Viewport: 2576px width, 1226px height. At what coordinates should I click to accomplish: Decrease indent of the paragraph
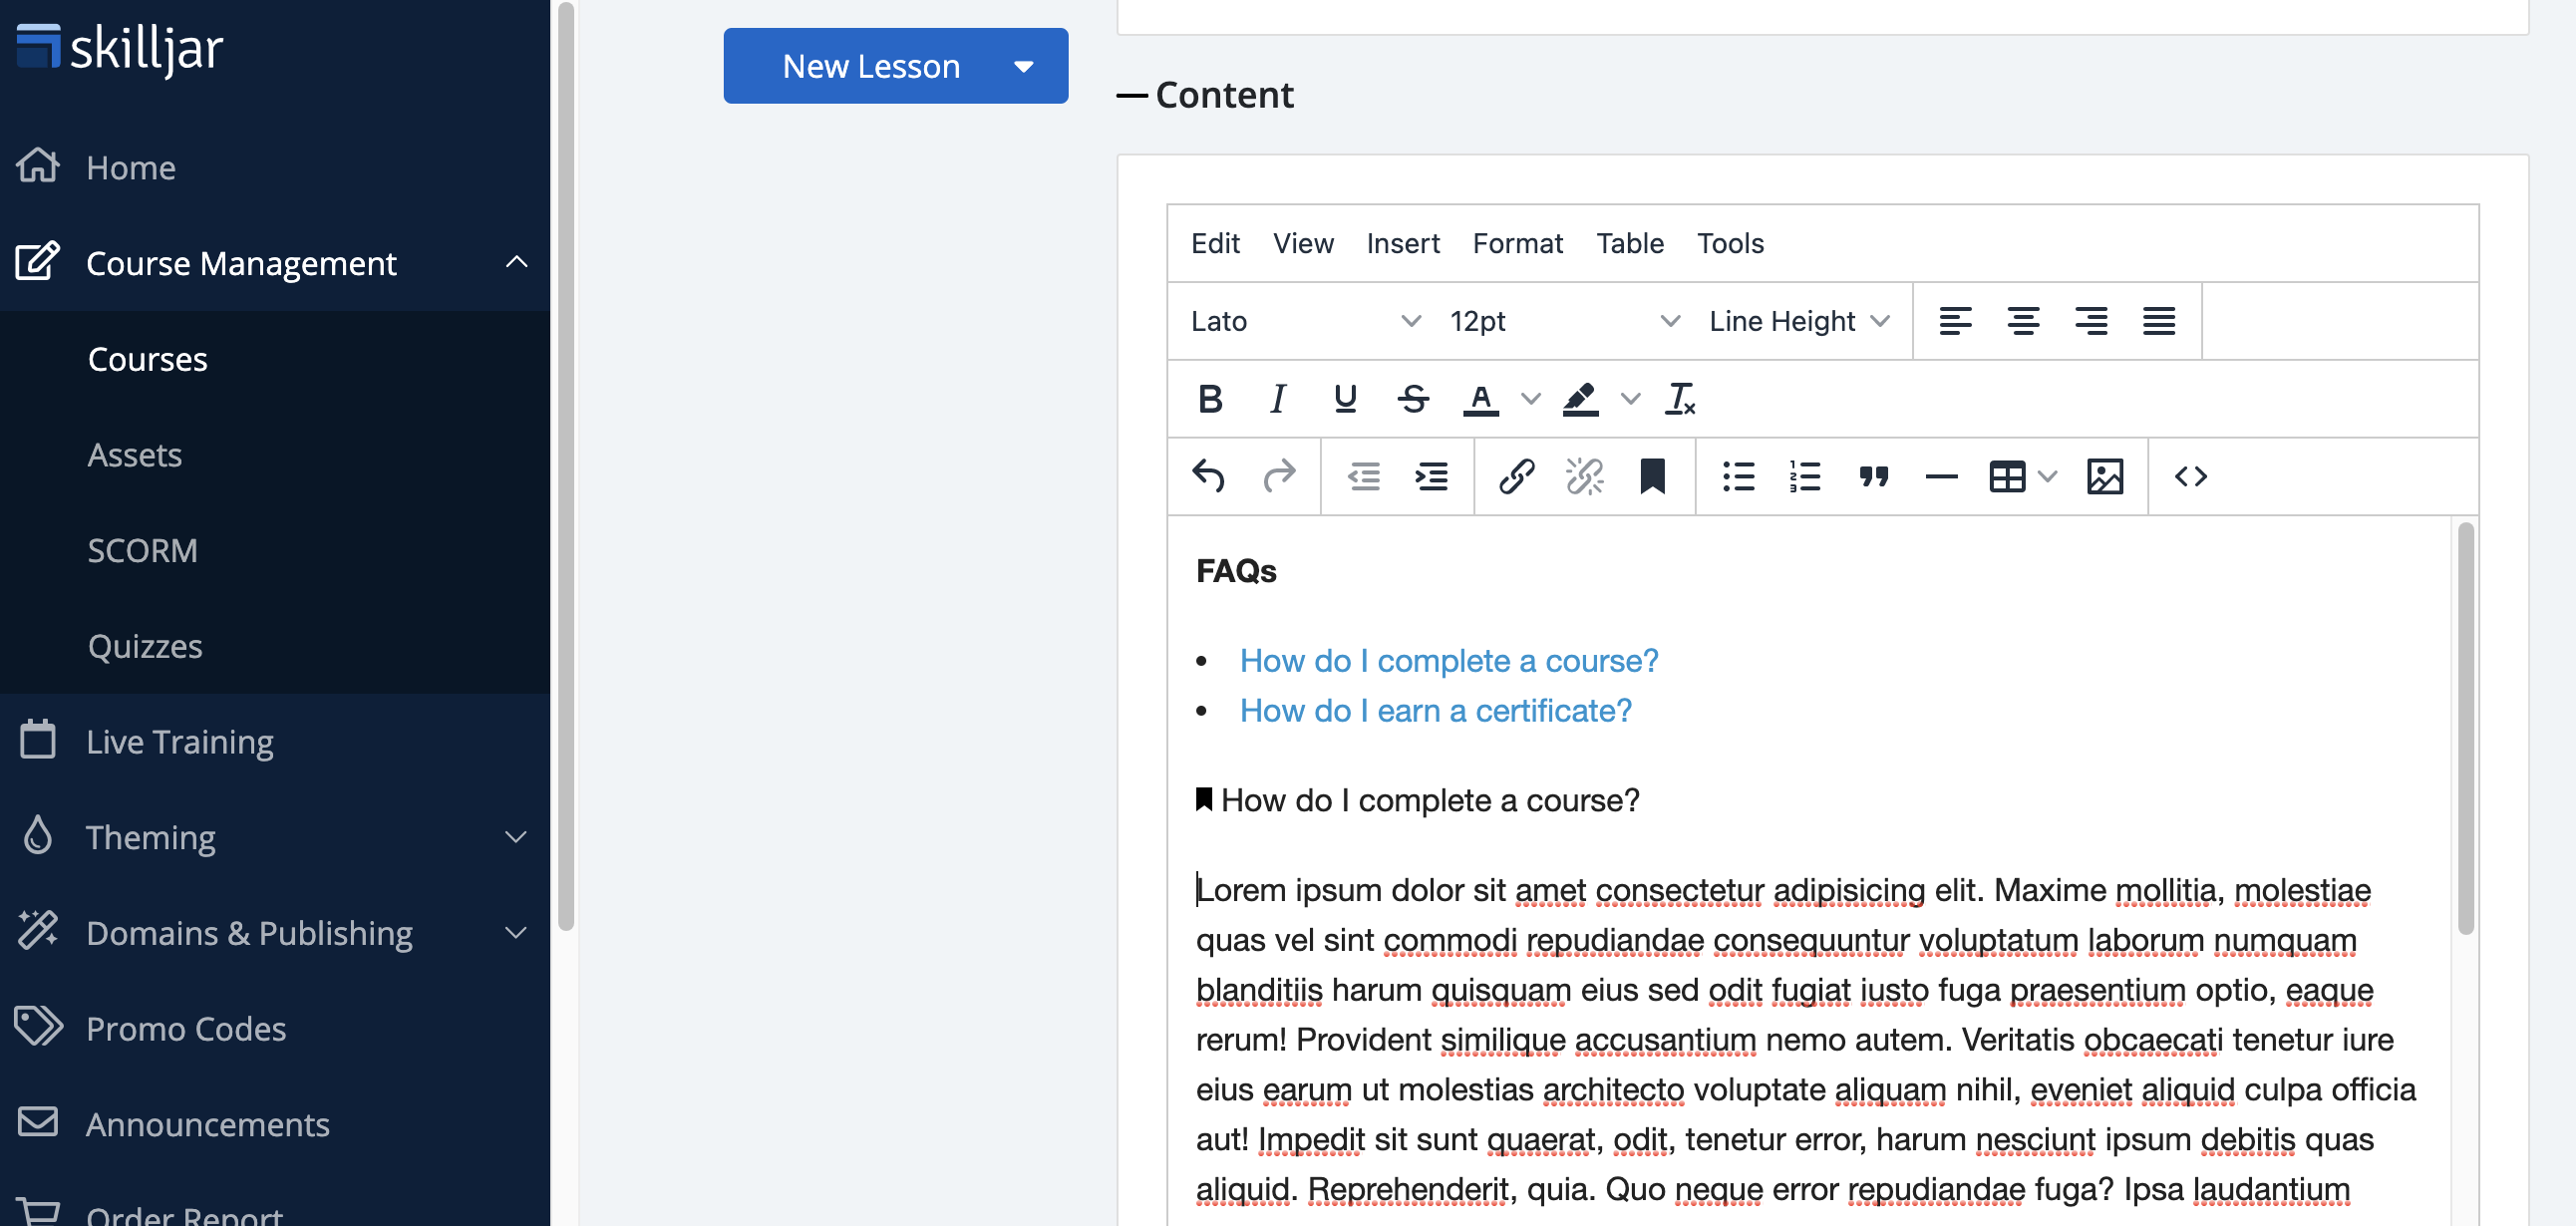coord(1364,477)
